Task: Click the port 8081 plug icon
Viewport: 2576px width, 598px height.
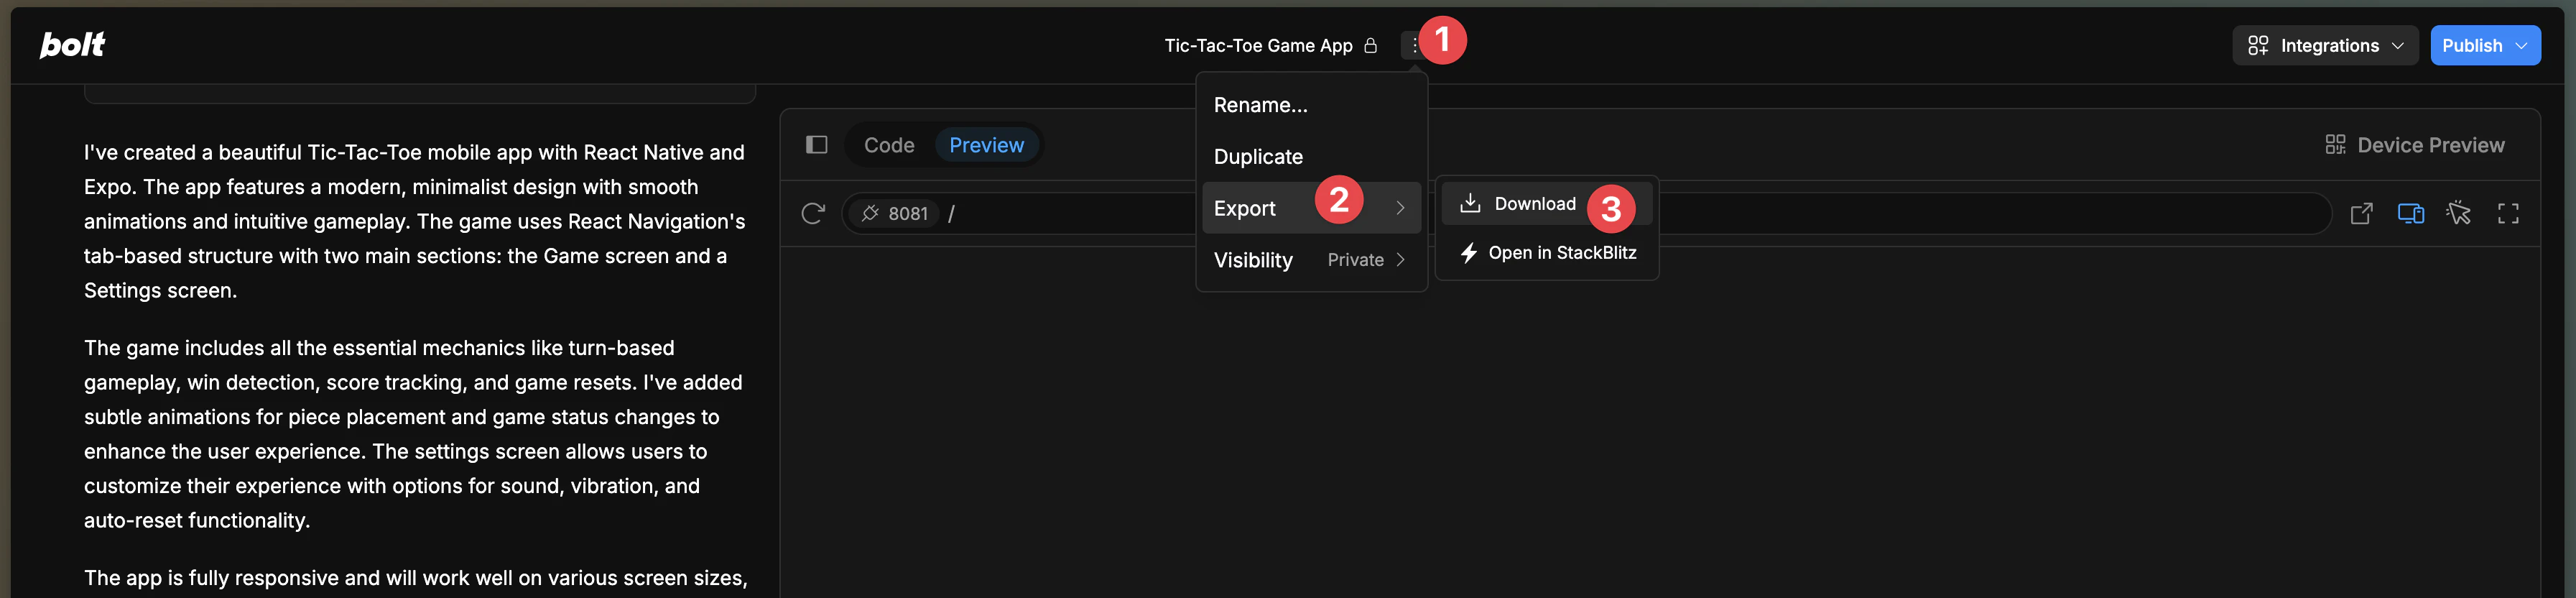Action: coord(870,213)
